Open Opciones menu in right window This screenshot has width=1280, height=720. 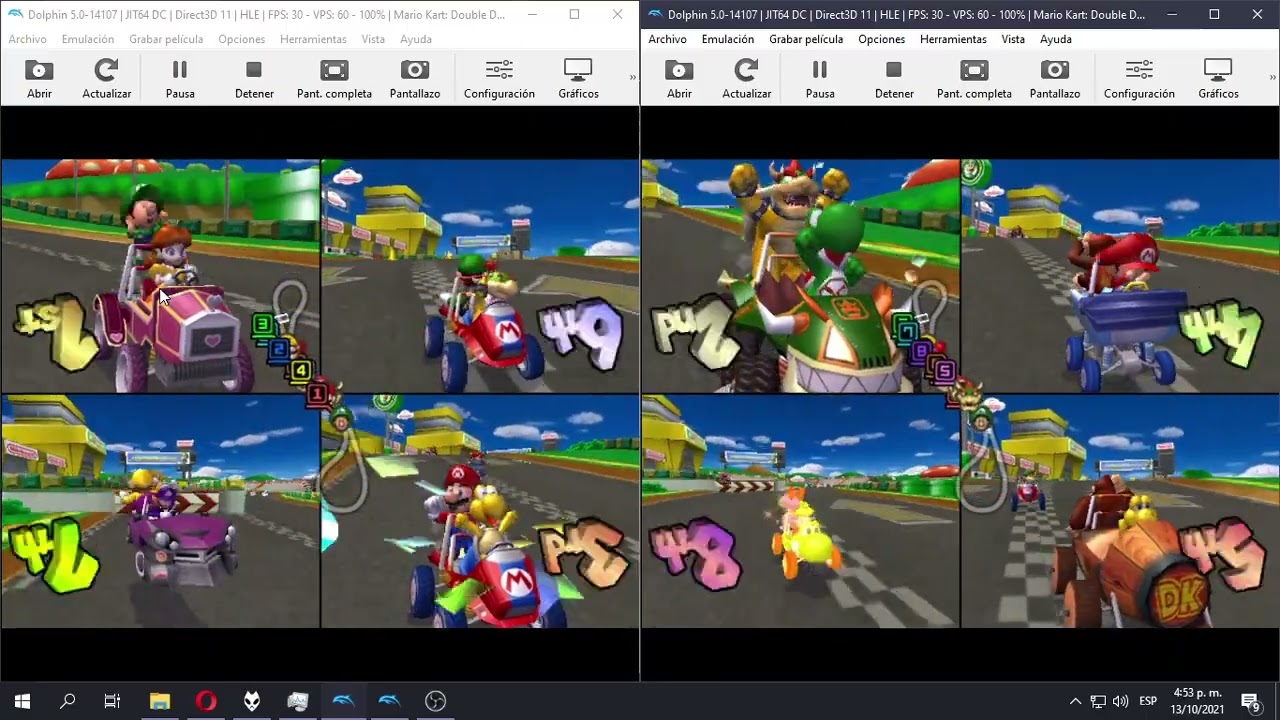pos(882,39)
